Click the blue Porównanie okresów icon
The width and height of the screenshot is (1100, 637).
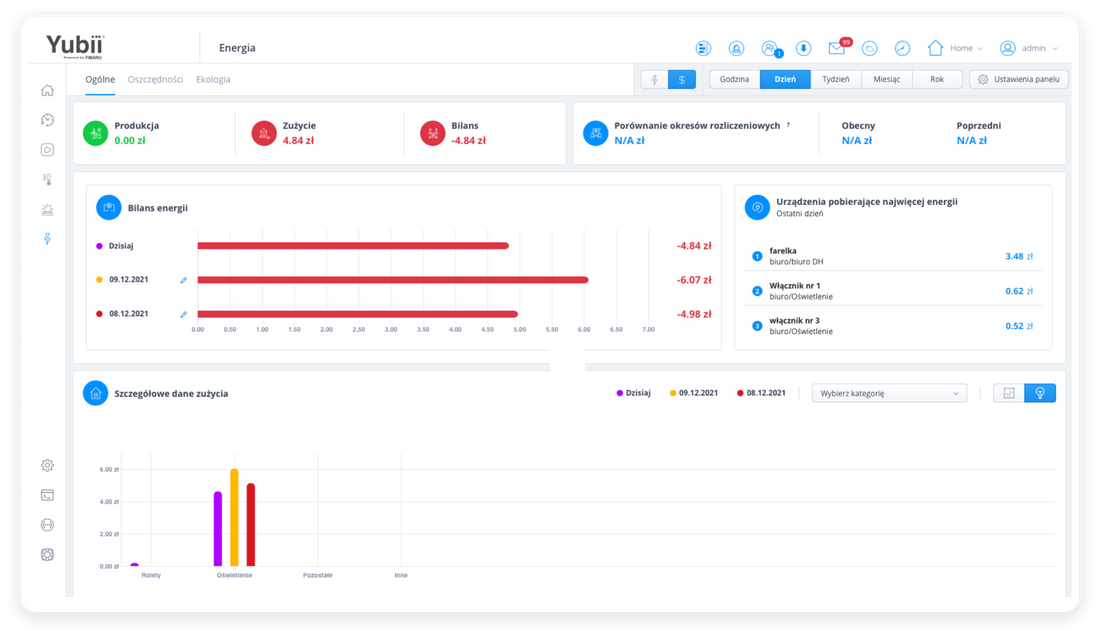596,133
